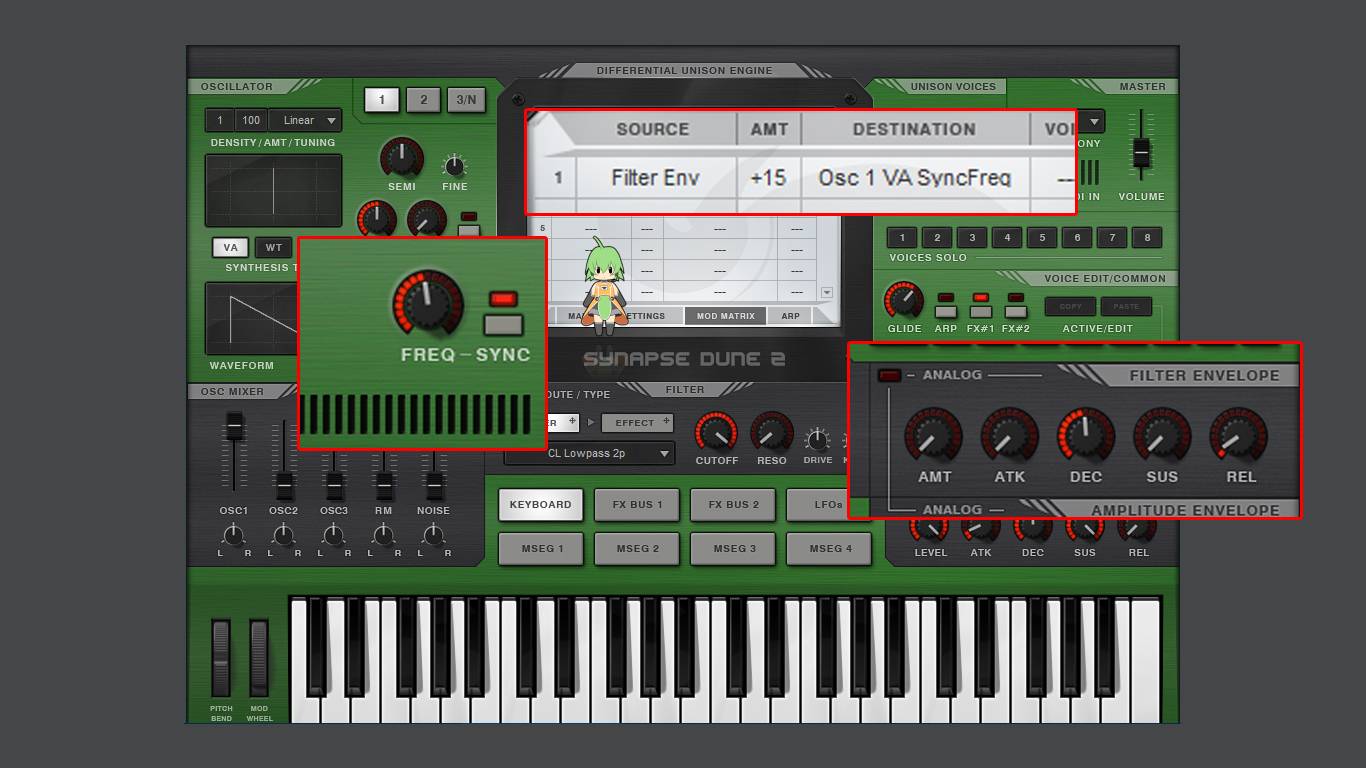Click the OSC3 mixer fader handle
This screenshot has height=768, width=1366.
(x=334, y=485)
